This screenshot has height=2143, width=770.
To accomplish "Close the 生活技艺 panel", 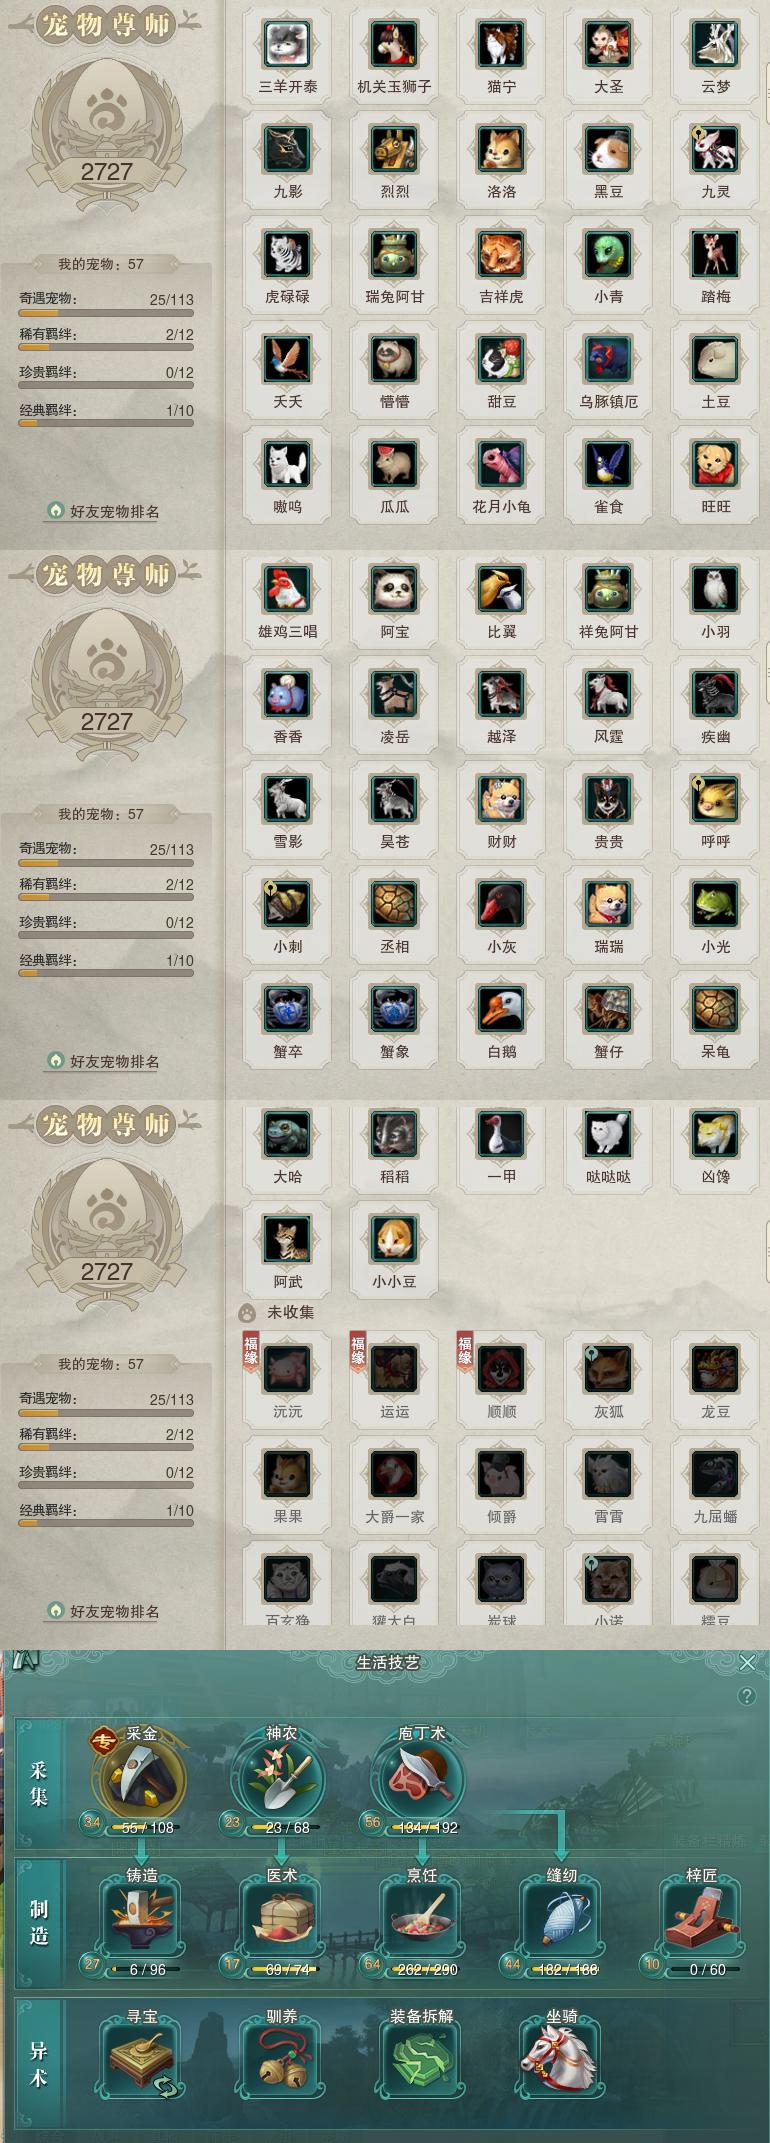I will point(747,1662).
